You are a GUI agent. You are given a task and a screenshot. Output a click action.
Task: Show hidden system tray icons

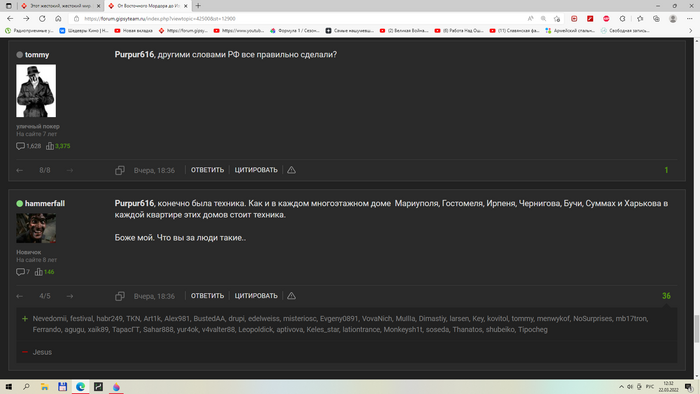point(621,387)
